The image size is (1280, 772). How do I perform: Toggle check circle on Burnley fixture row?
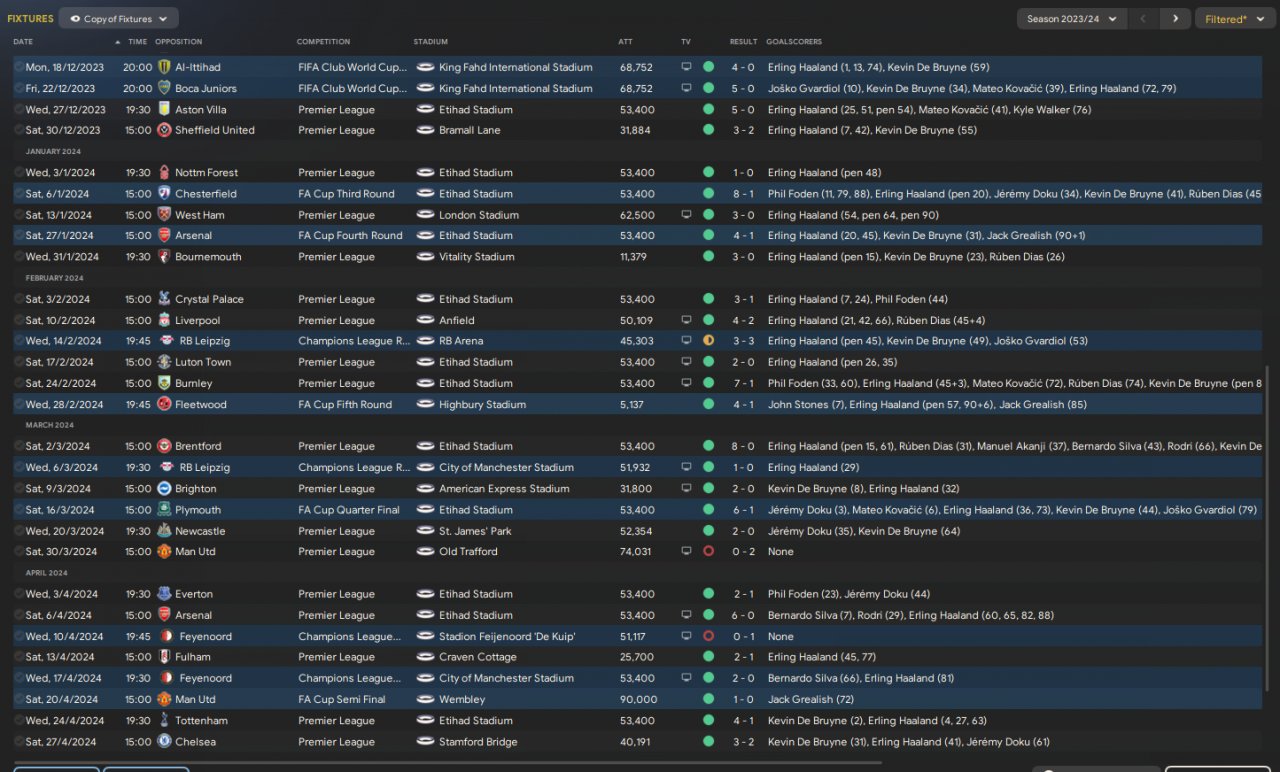(x=19, y=383)
